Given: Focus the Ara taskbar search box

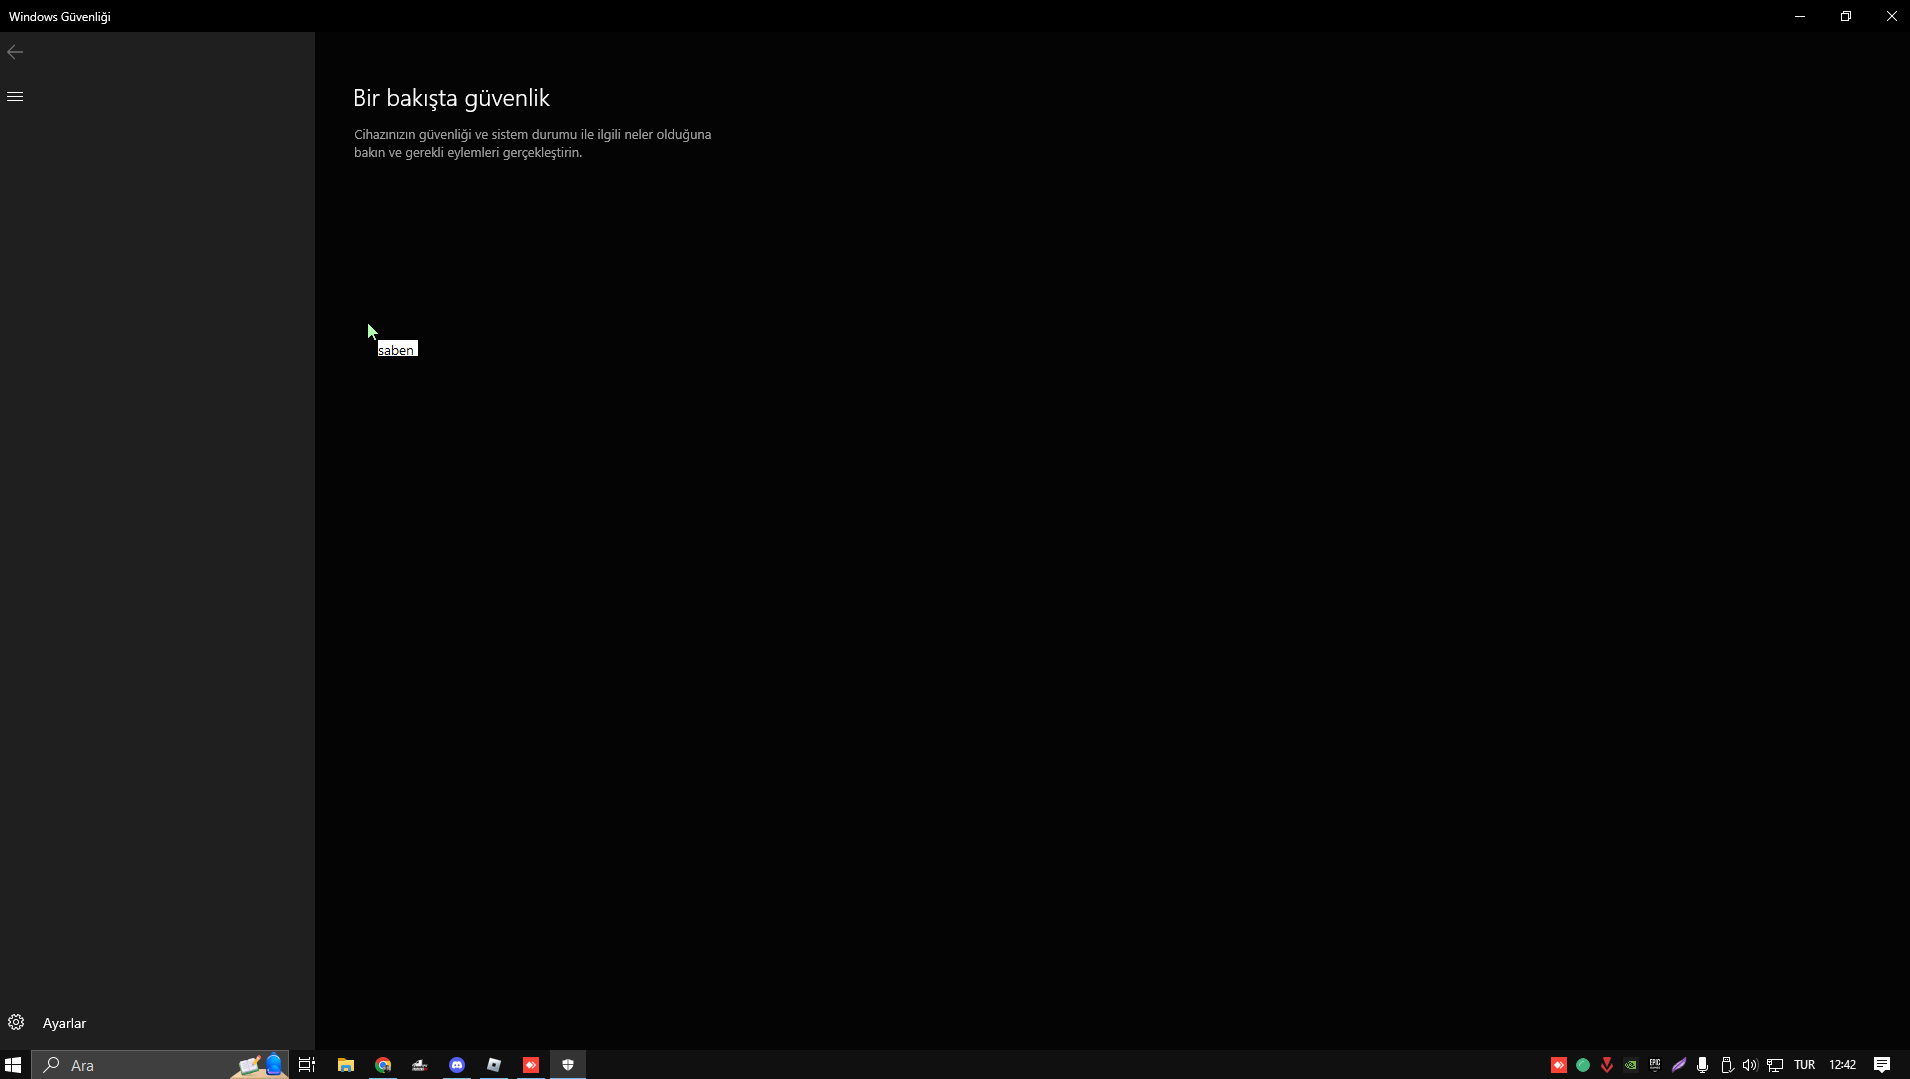Looking at the screenshot, I should pos(160,1065).
